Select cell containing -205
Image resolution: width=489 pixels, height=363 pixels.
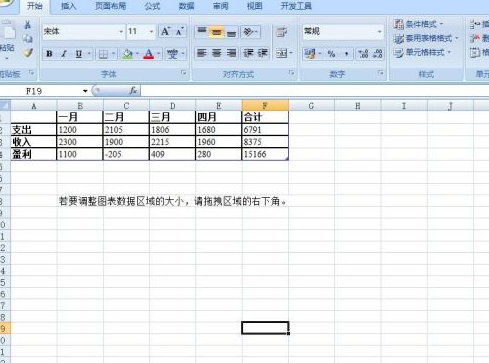click(x=126, y=154)
